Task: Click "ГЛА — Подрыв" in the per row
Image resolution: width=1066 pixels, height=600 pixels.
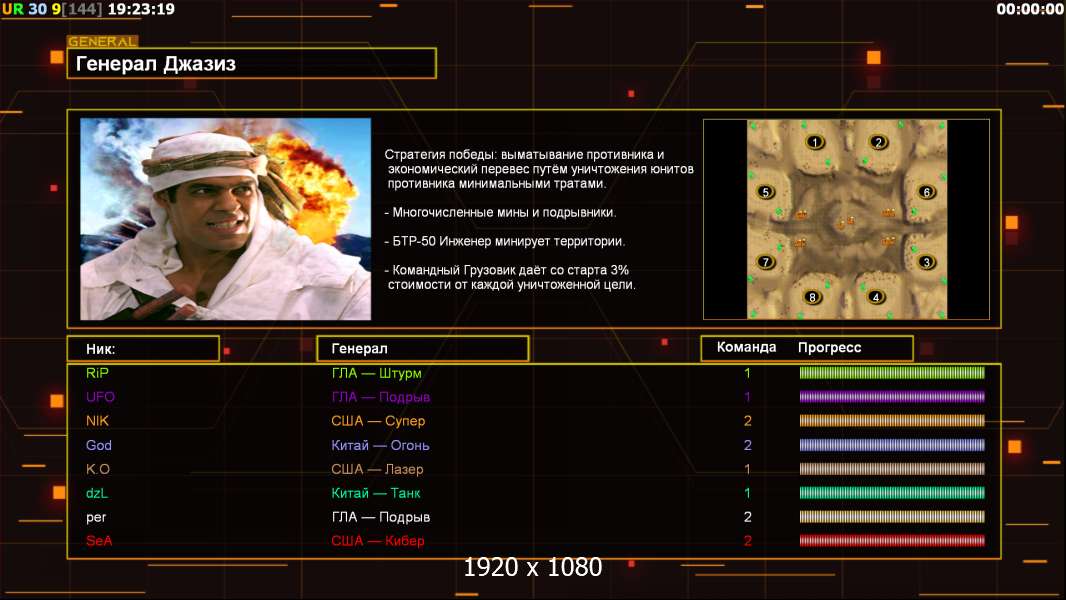Action: (381, 517)
